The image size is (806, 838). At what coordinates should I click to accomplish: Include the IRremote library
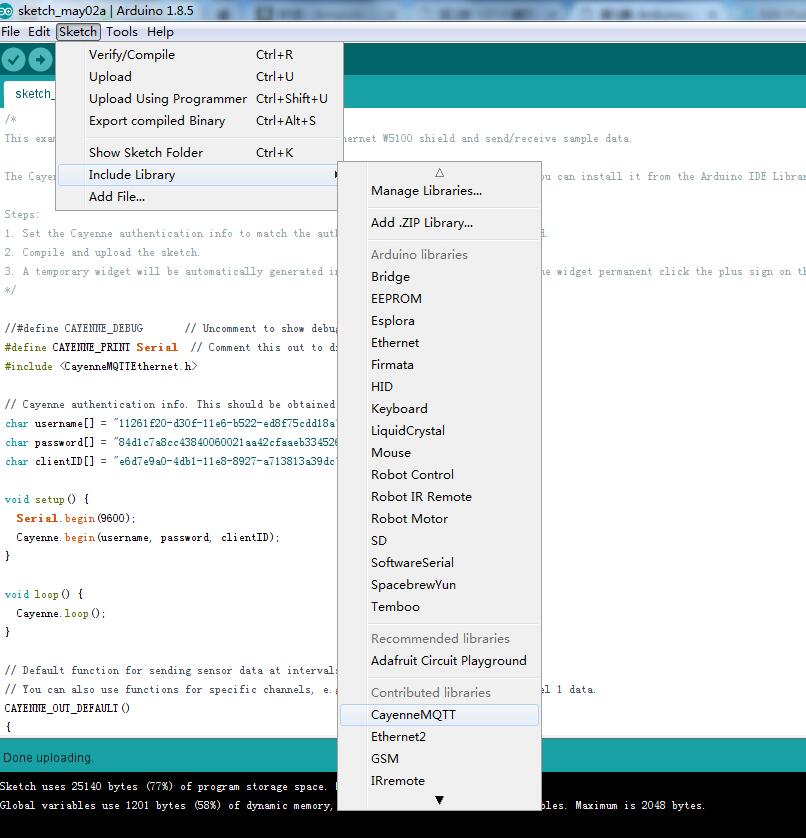pos(439,781)
